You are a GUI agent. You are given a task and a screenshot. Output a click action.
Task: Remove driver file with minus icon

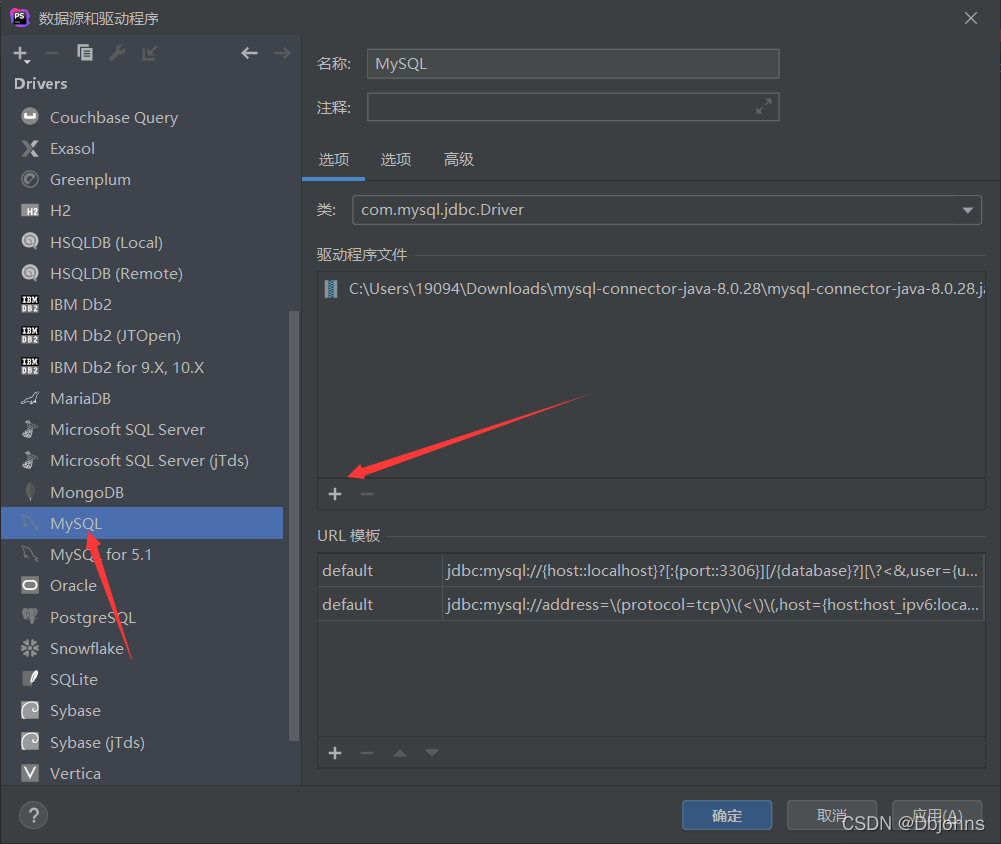pyautogui.click(x=366, y=494)
